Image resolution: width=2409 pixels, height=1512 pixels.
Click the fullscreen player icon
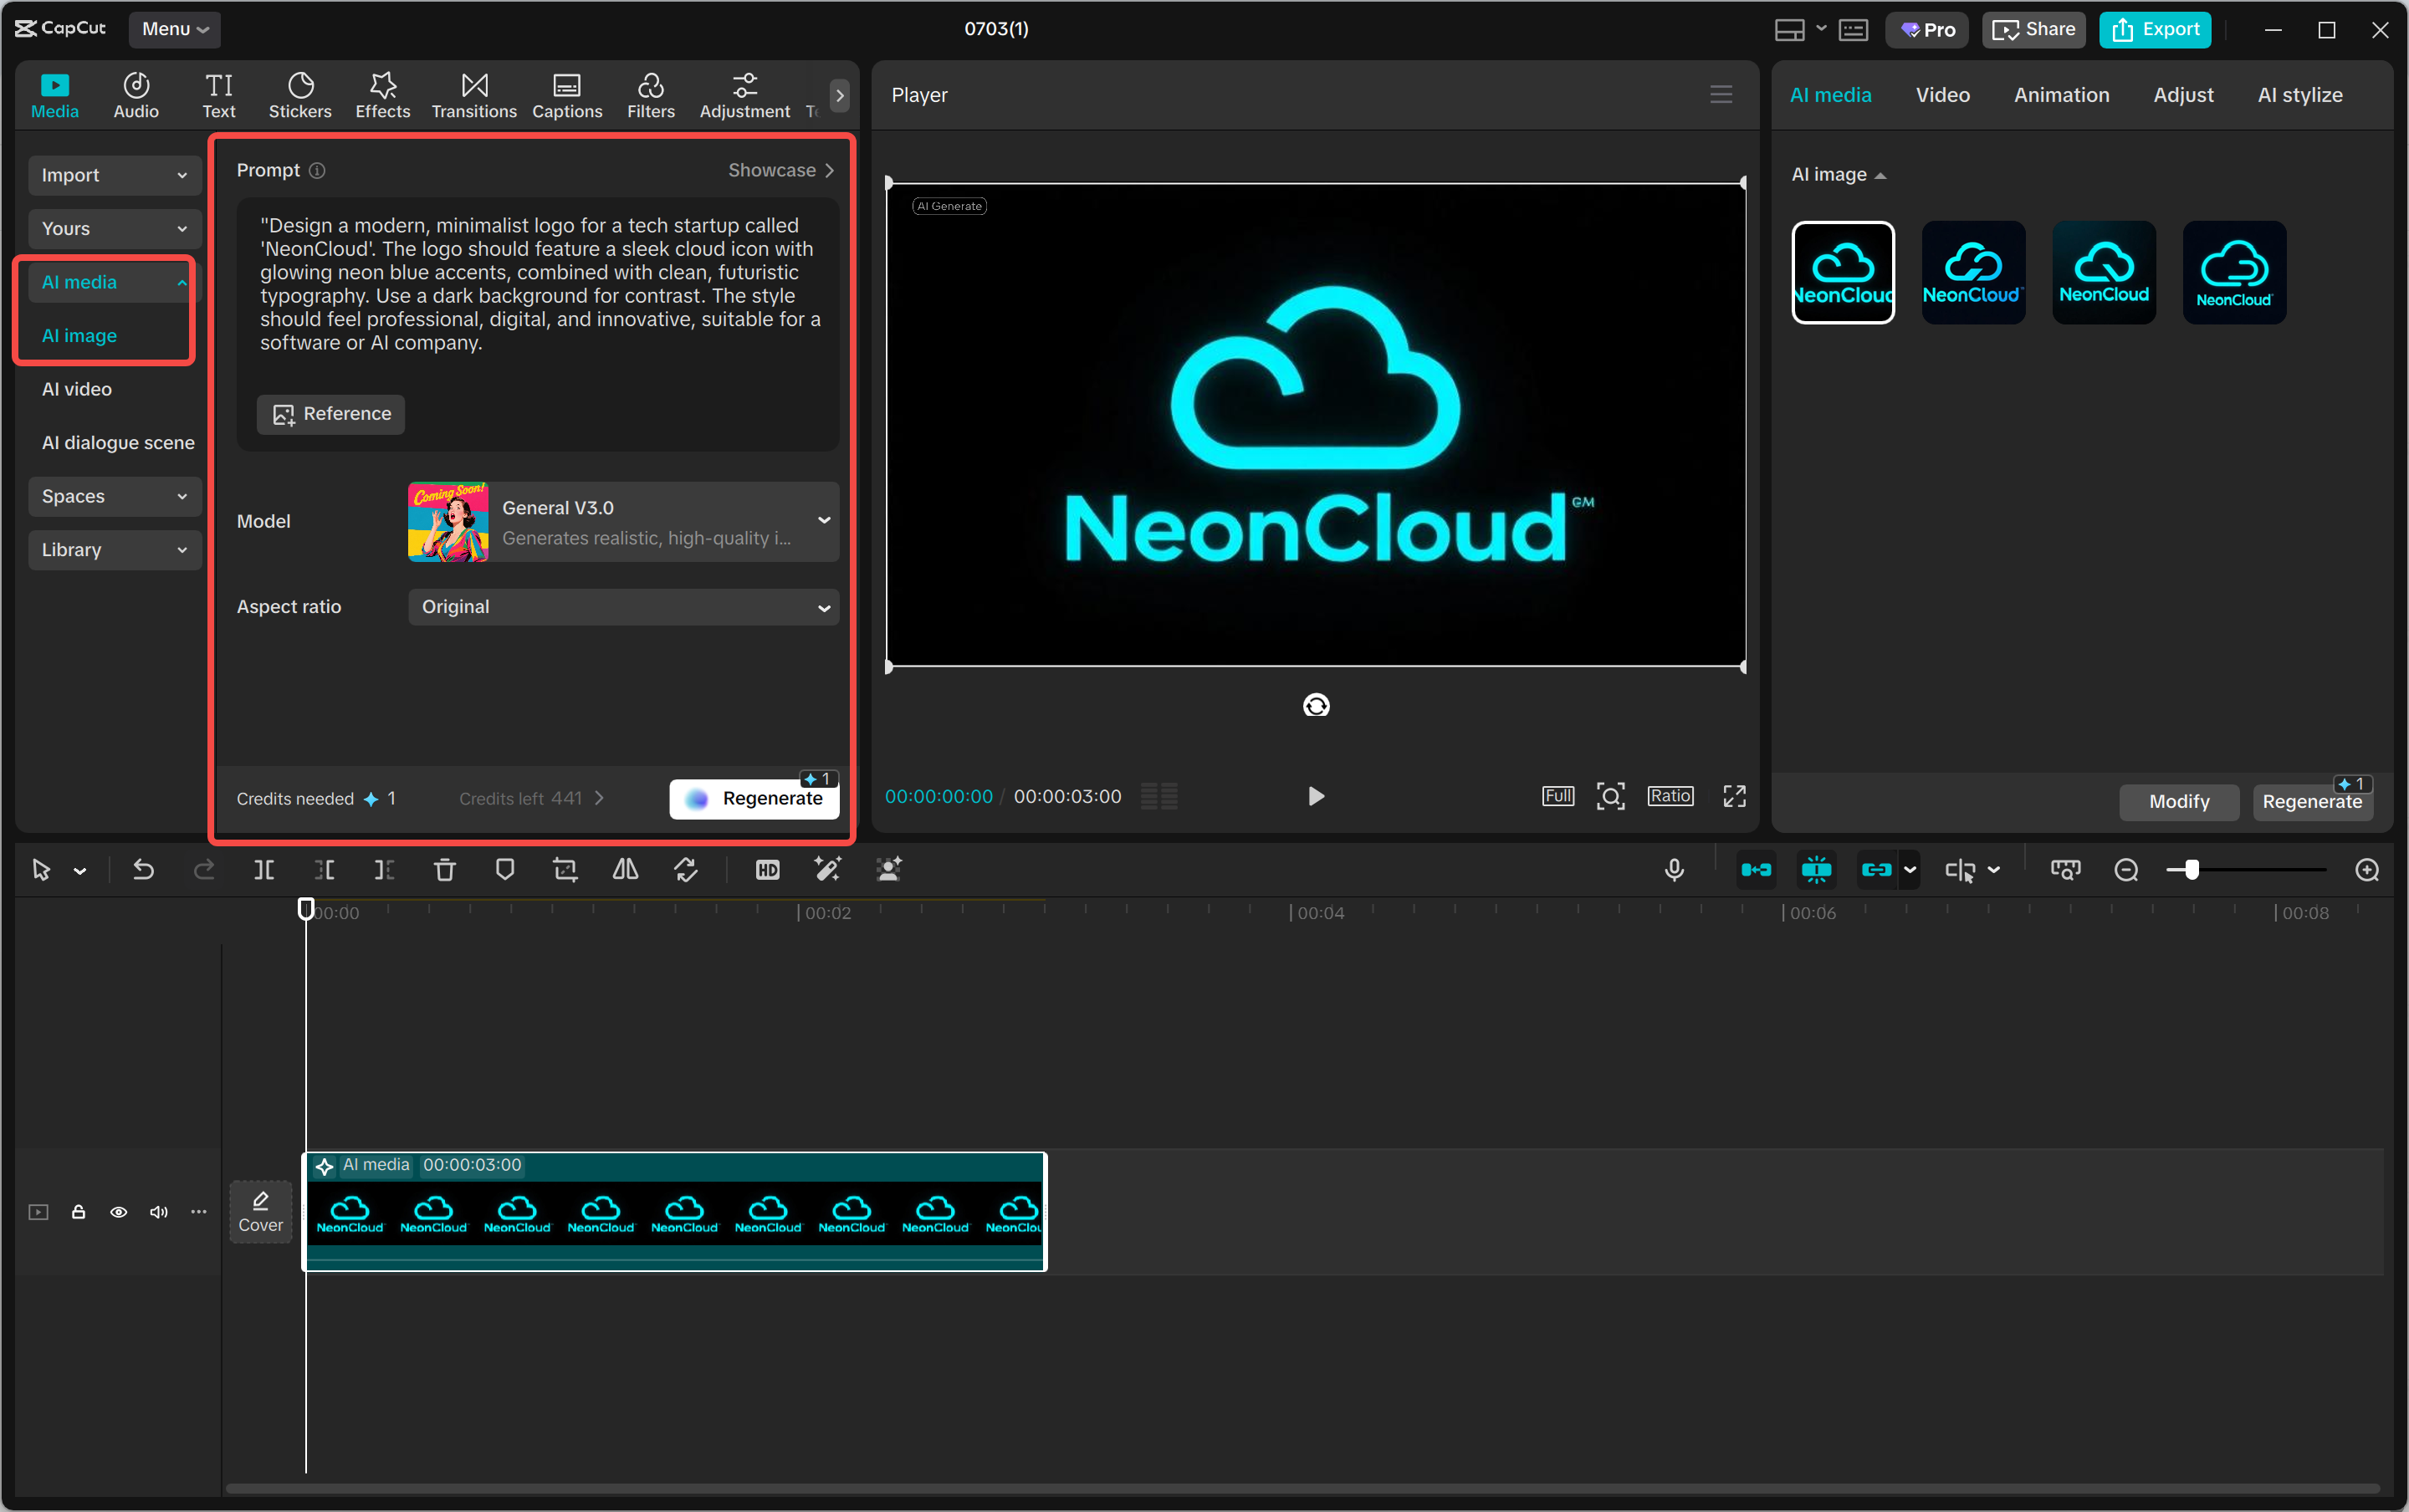pyautogui.click(x=1734, y=796)
